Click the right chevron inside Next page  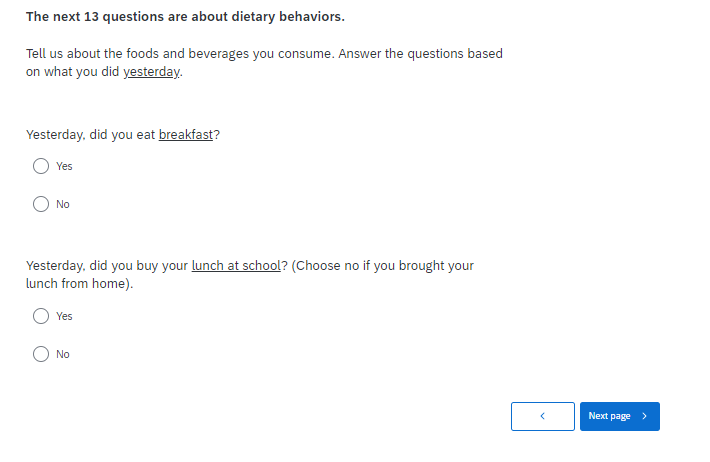pyautogui.click(x=645, y=416)
